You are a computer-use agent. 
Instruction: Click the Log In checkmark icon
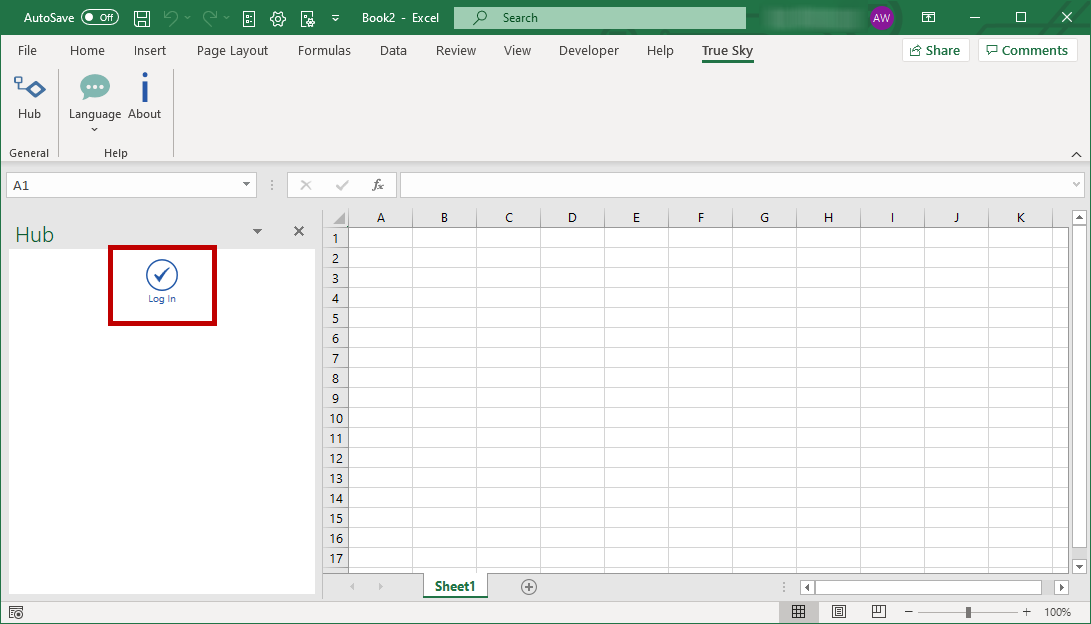(x=162, y=275)
